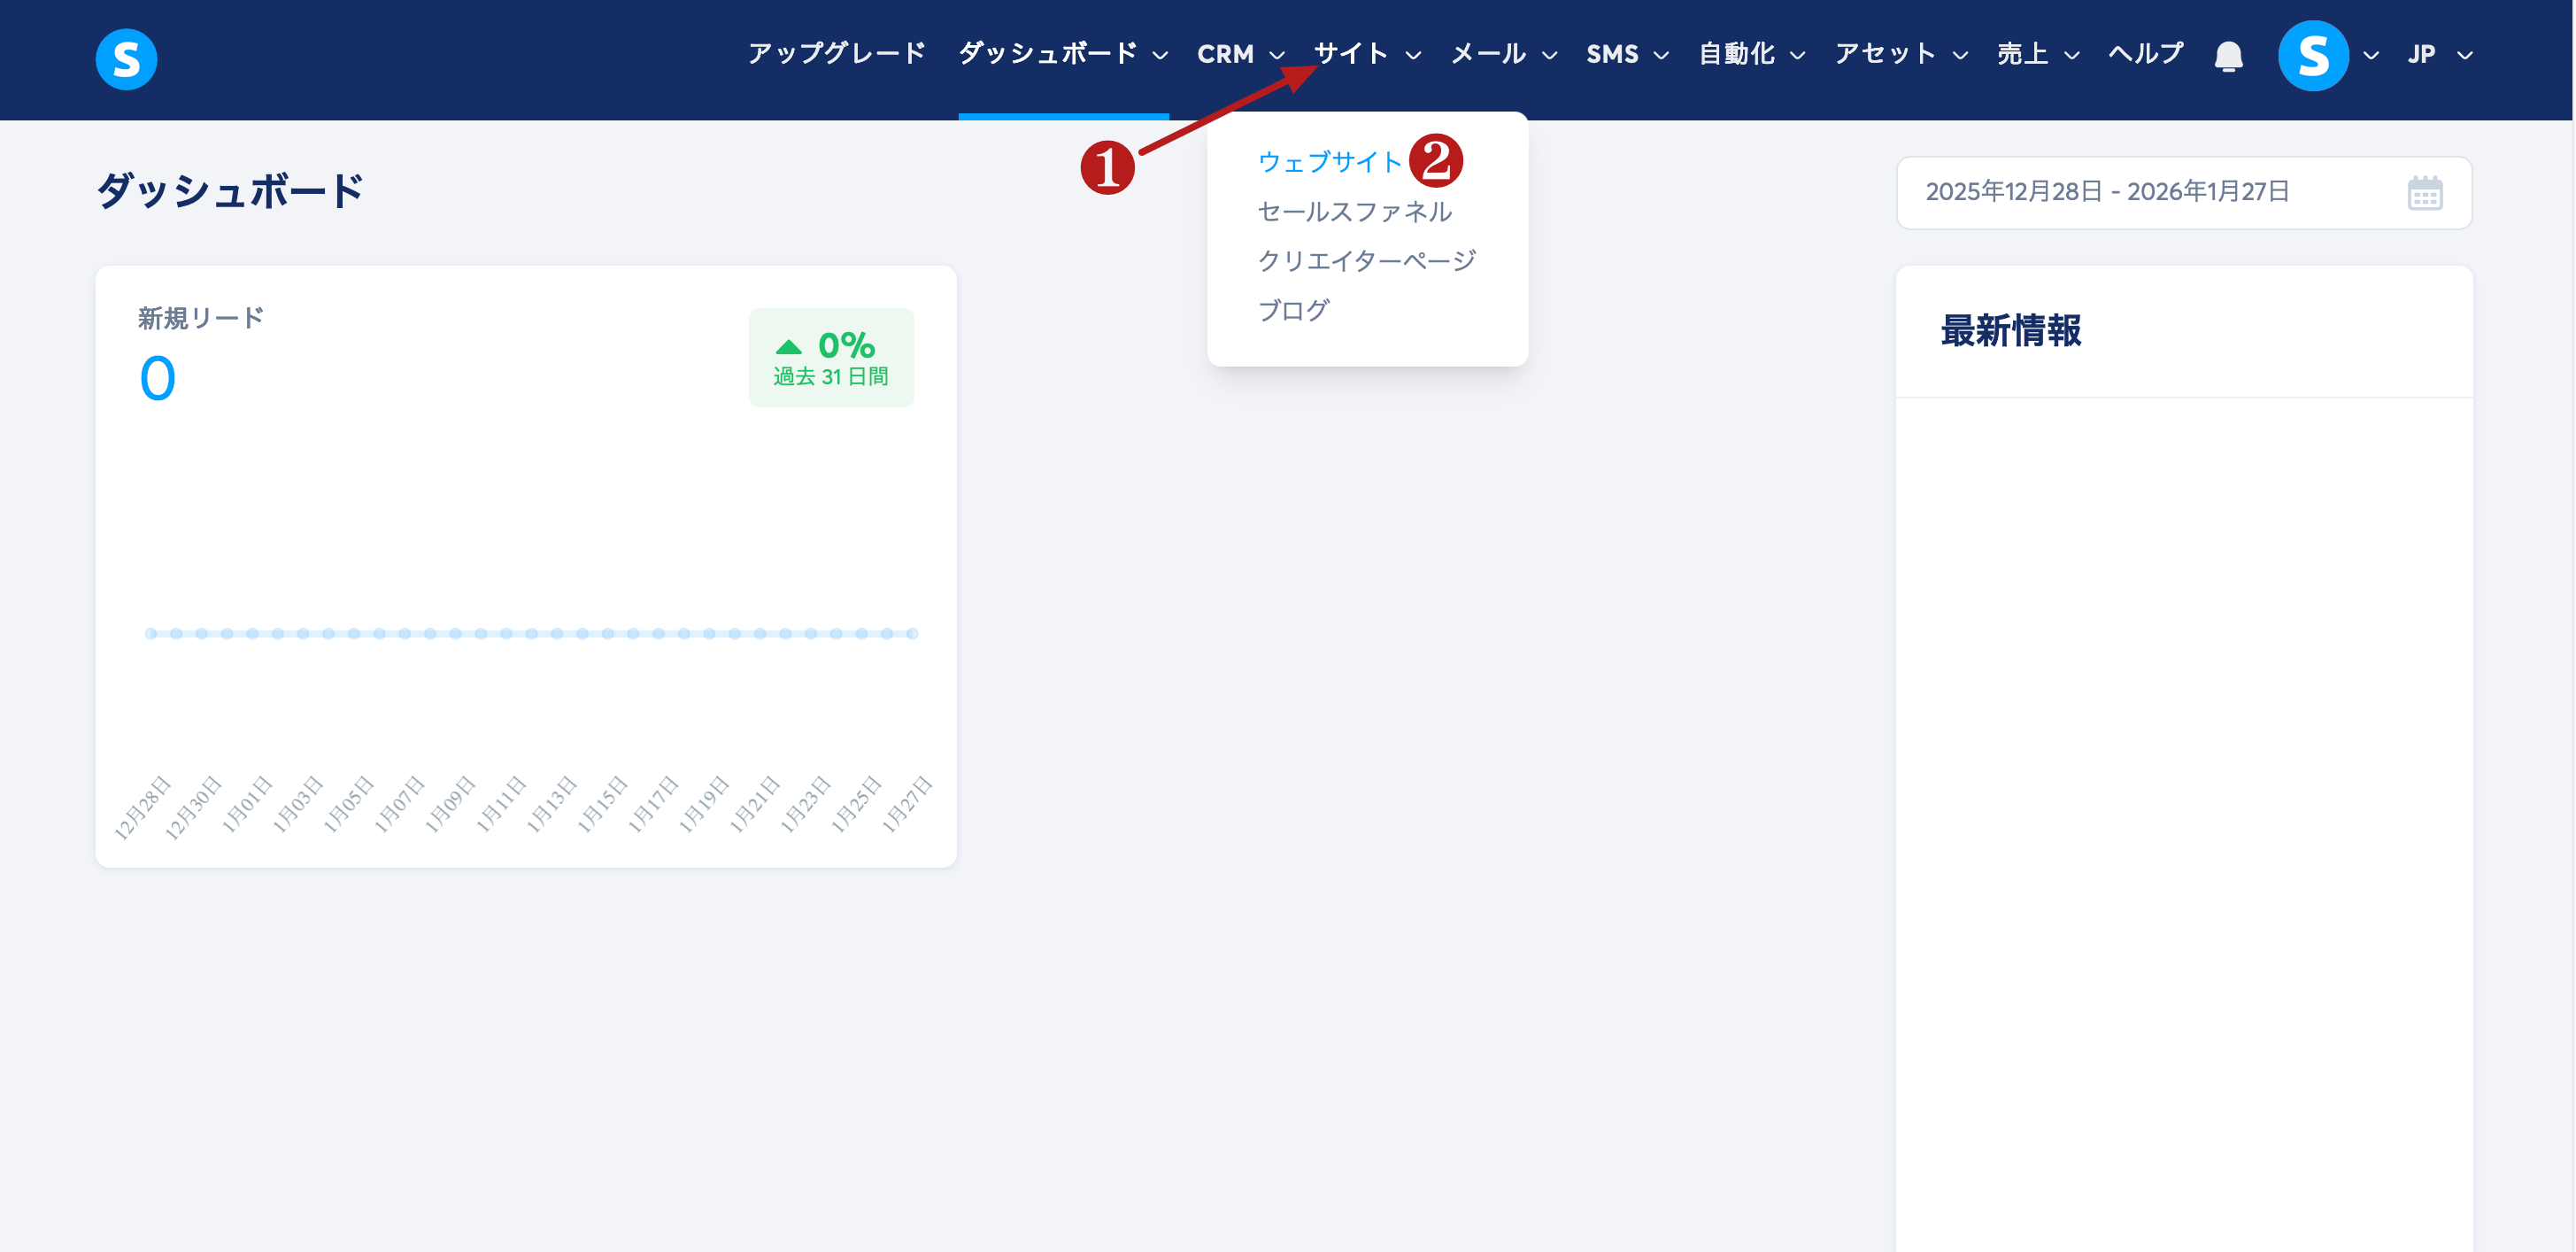
Task: Click the green 0% trend badge
Action: [830, 357]
